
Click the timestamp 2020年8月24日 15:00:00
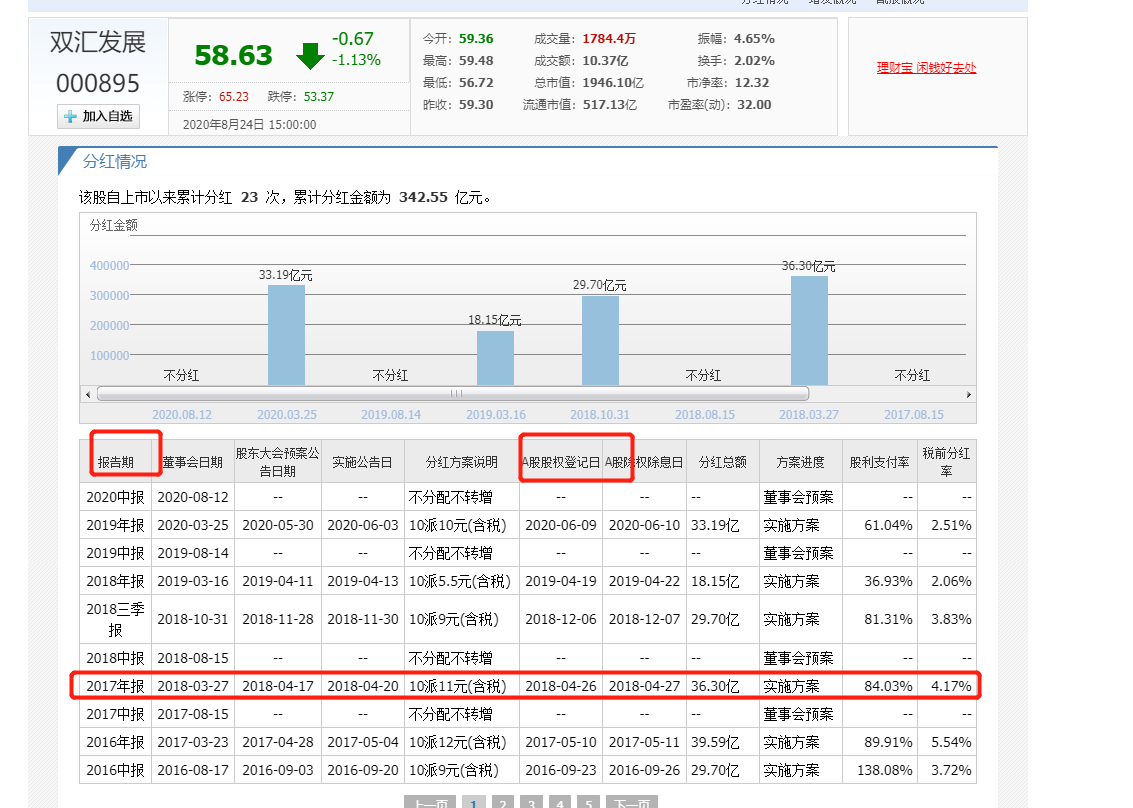click(249, 125)
